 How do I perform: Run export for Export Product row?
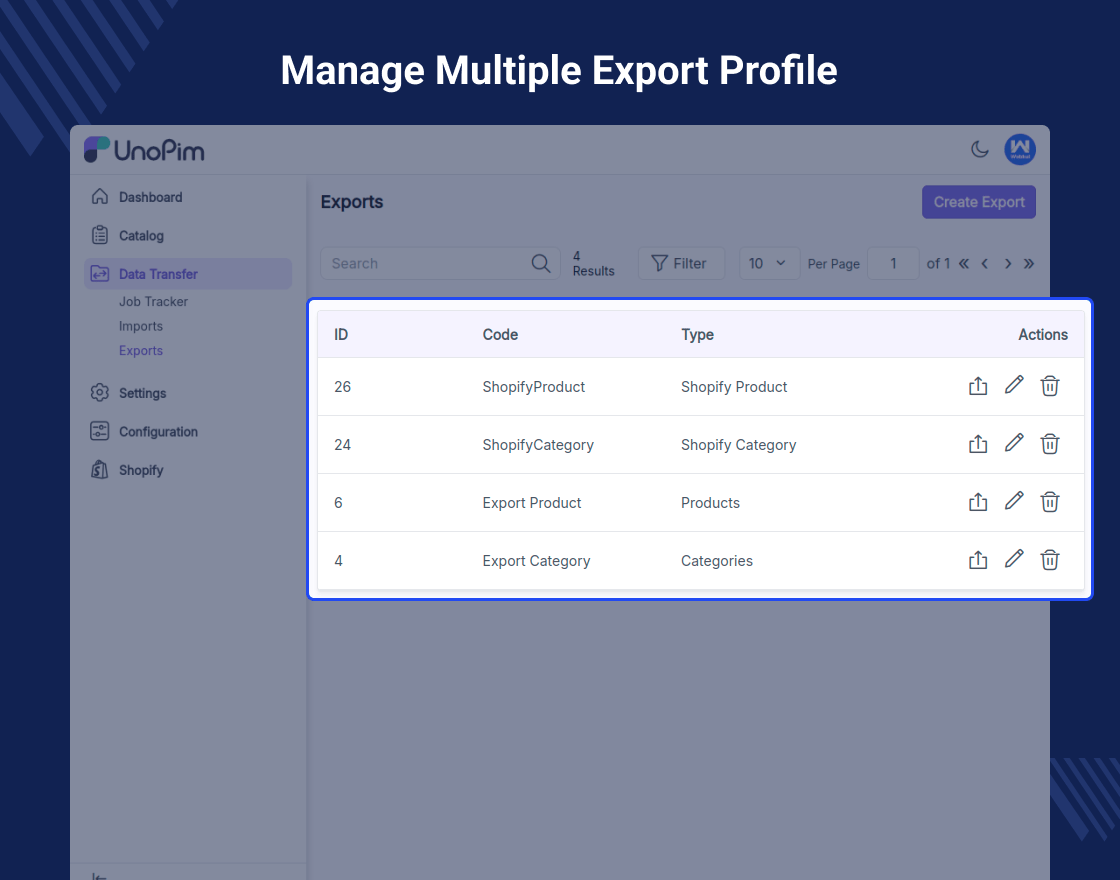point(978,502)
